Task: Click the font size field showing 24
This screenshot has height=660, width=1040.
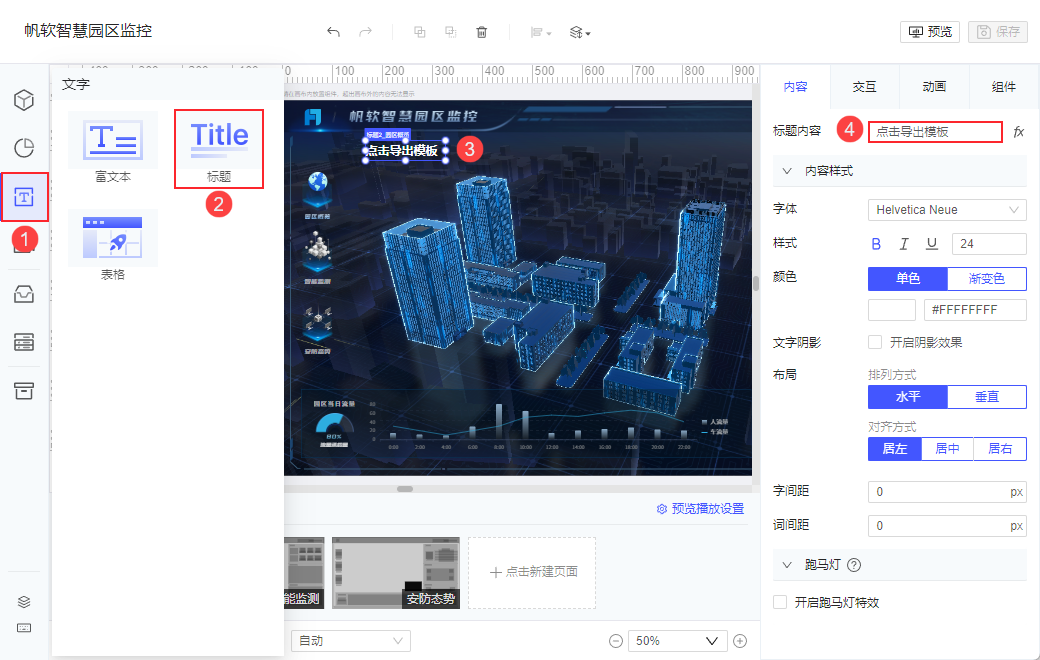Action: [x=989, y=244]
